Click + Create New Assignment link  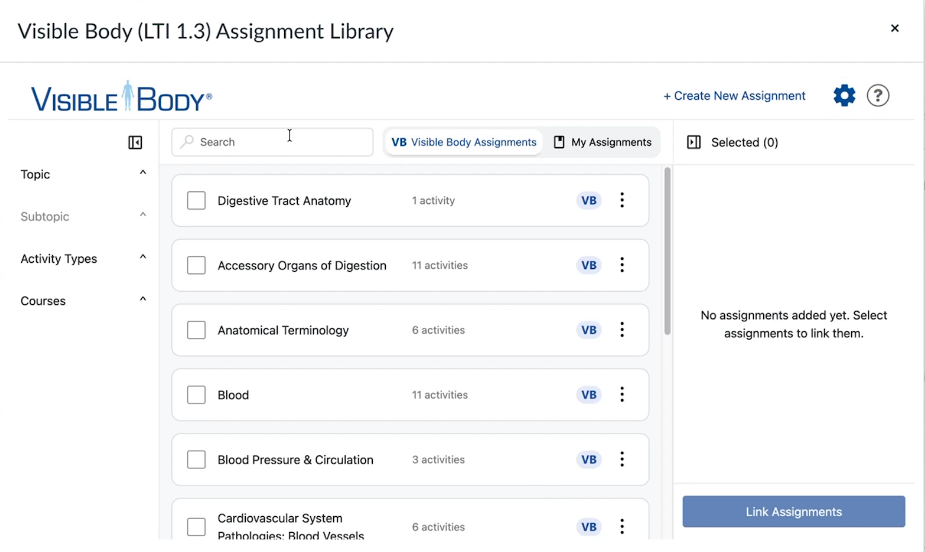point(734,96)
